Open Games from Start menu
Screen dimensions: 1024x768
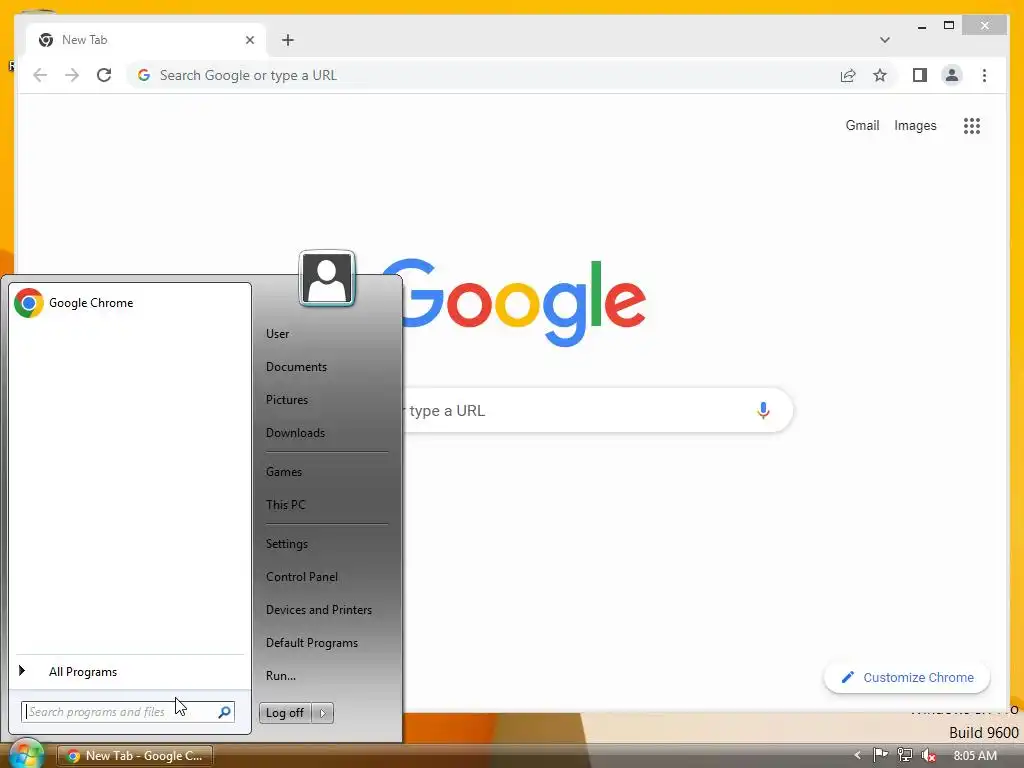pos(283,472)
